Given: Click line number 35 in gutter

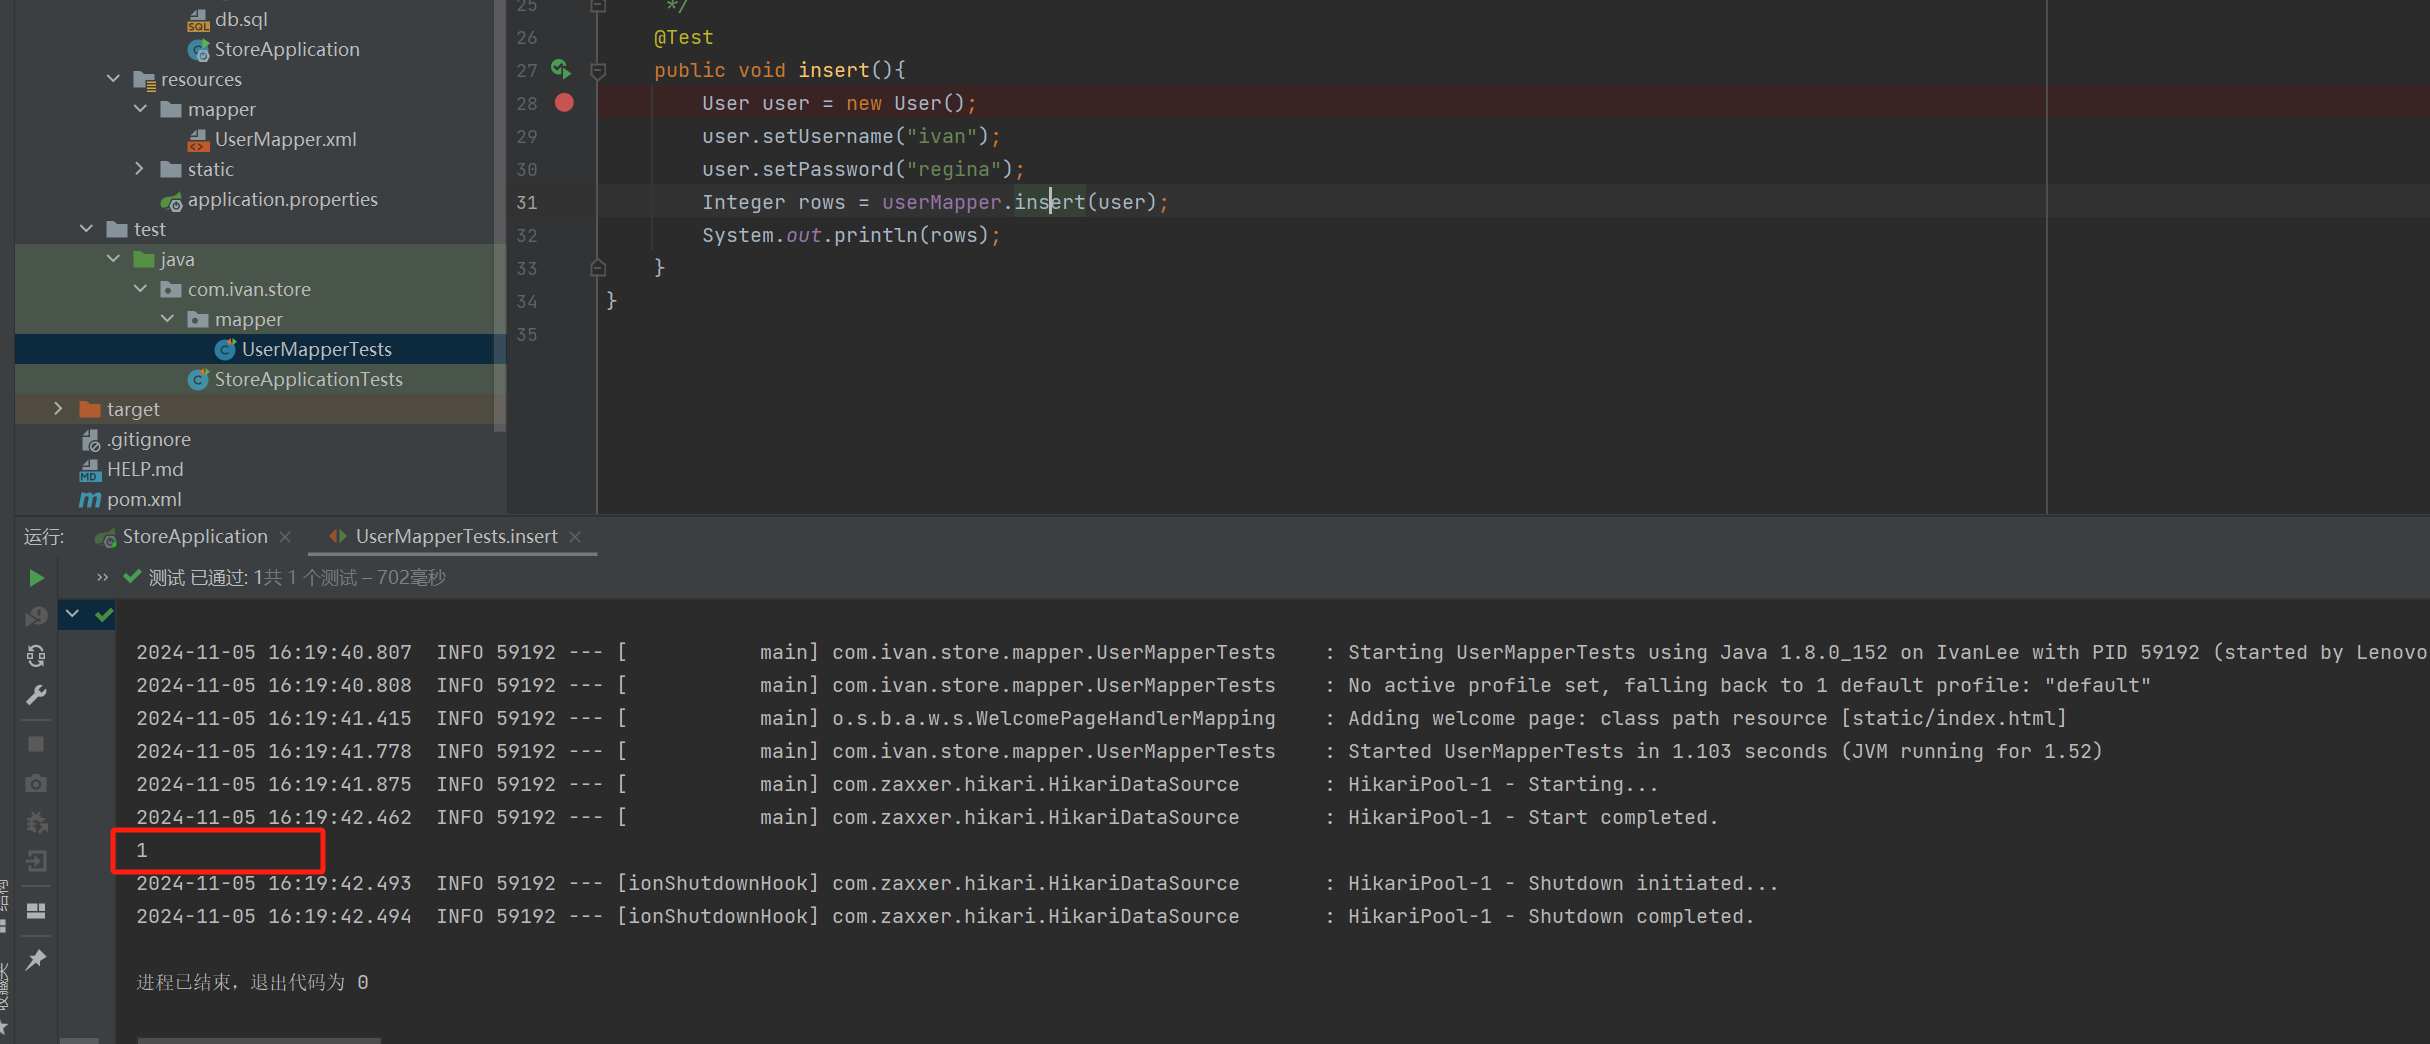Looking at the screenshot, I should tap(527, 334).
